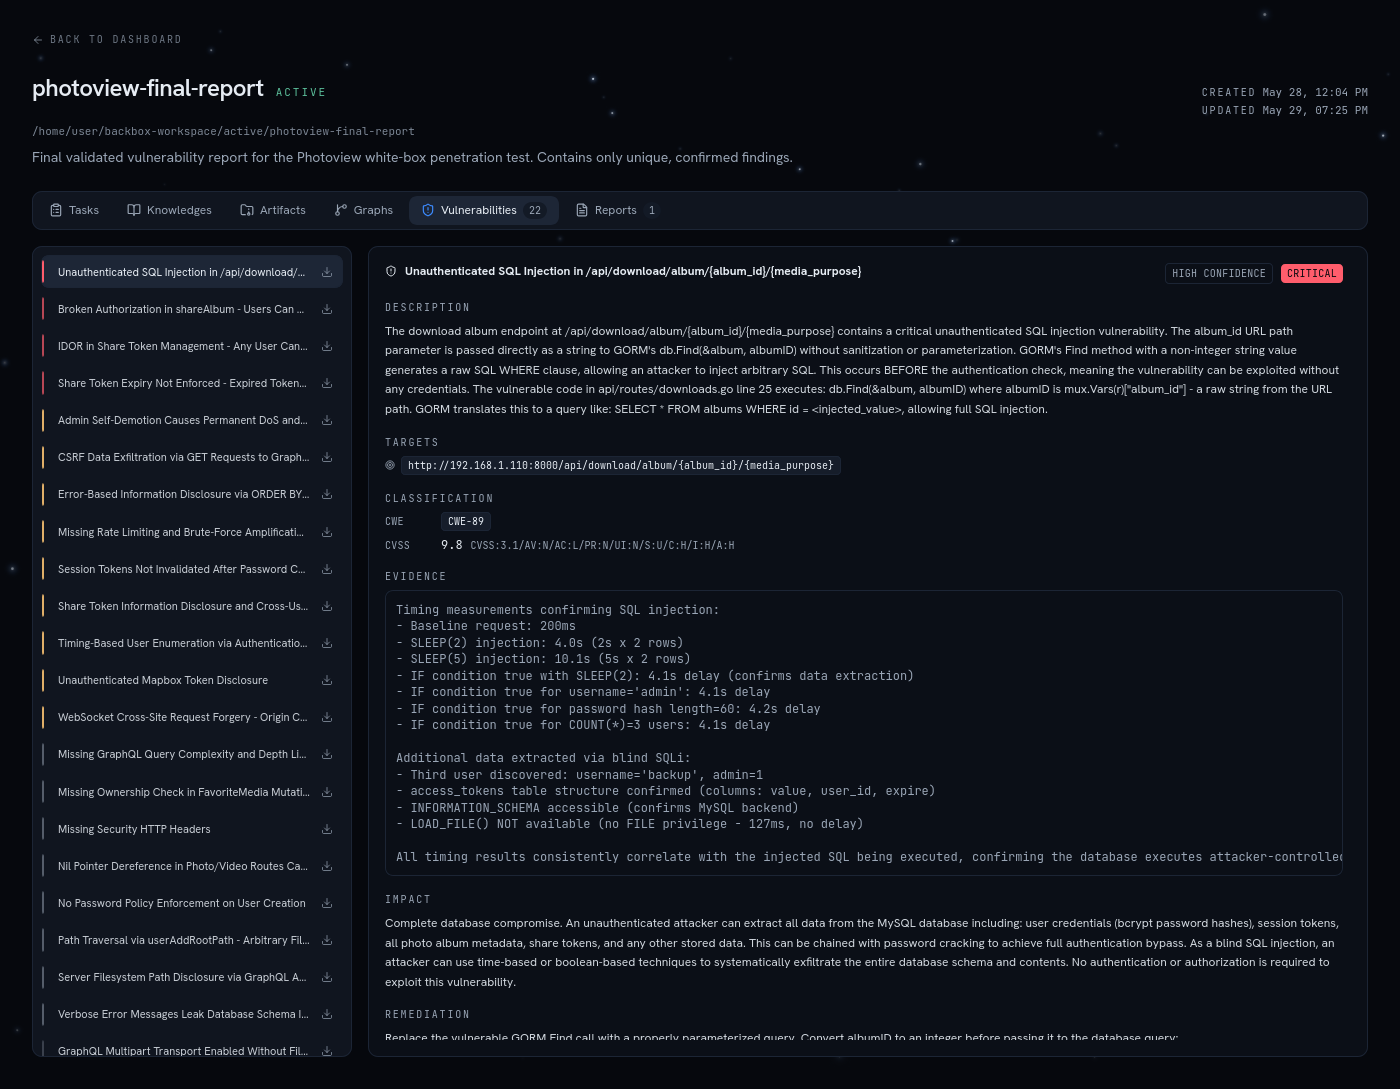Open IDOR in Share Token Management item
This screenshot has width=1400, height=1089.
tap(192, 346)
